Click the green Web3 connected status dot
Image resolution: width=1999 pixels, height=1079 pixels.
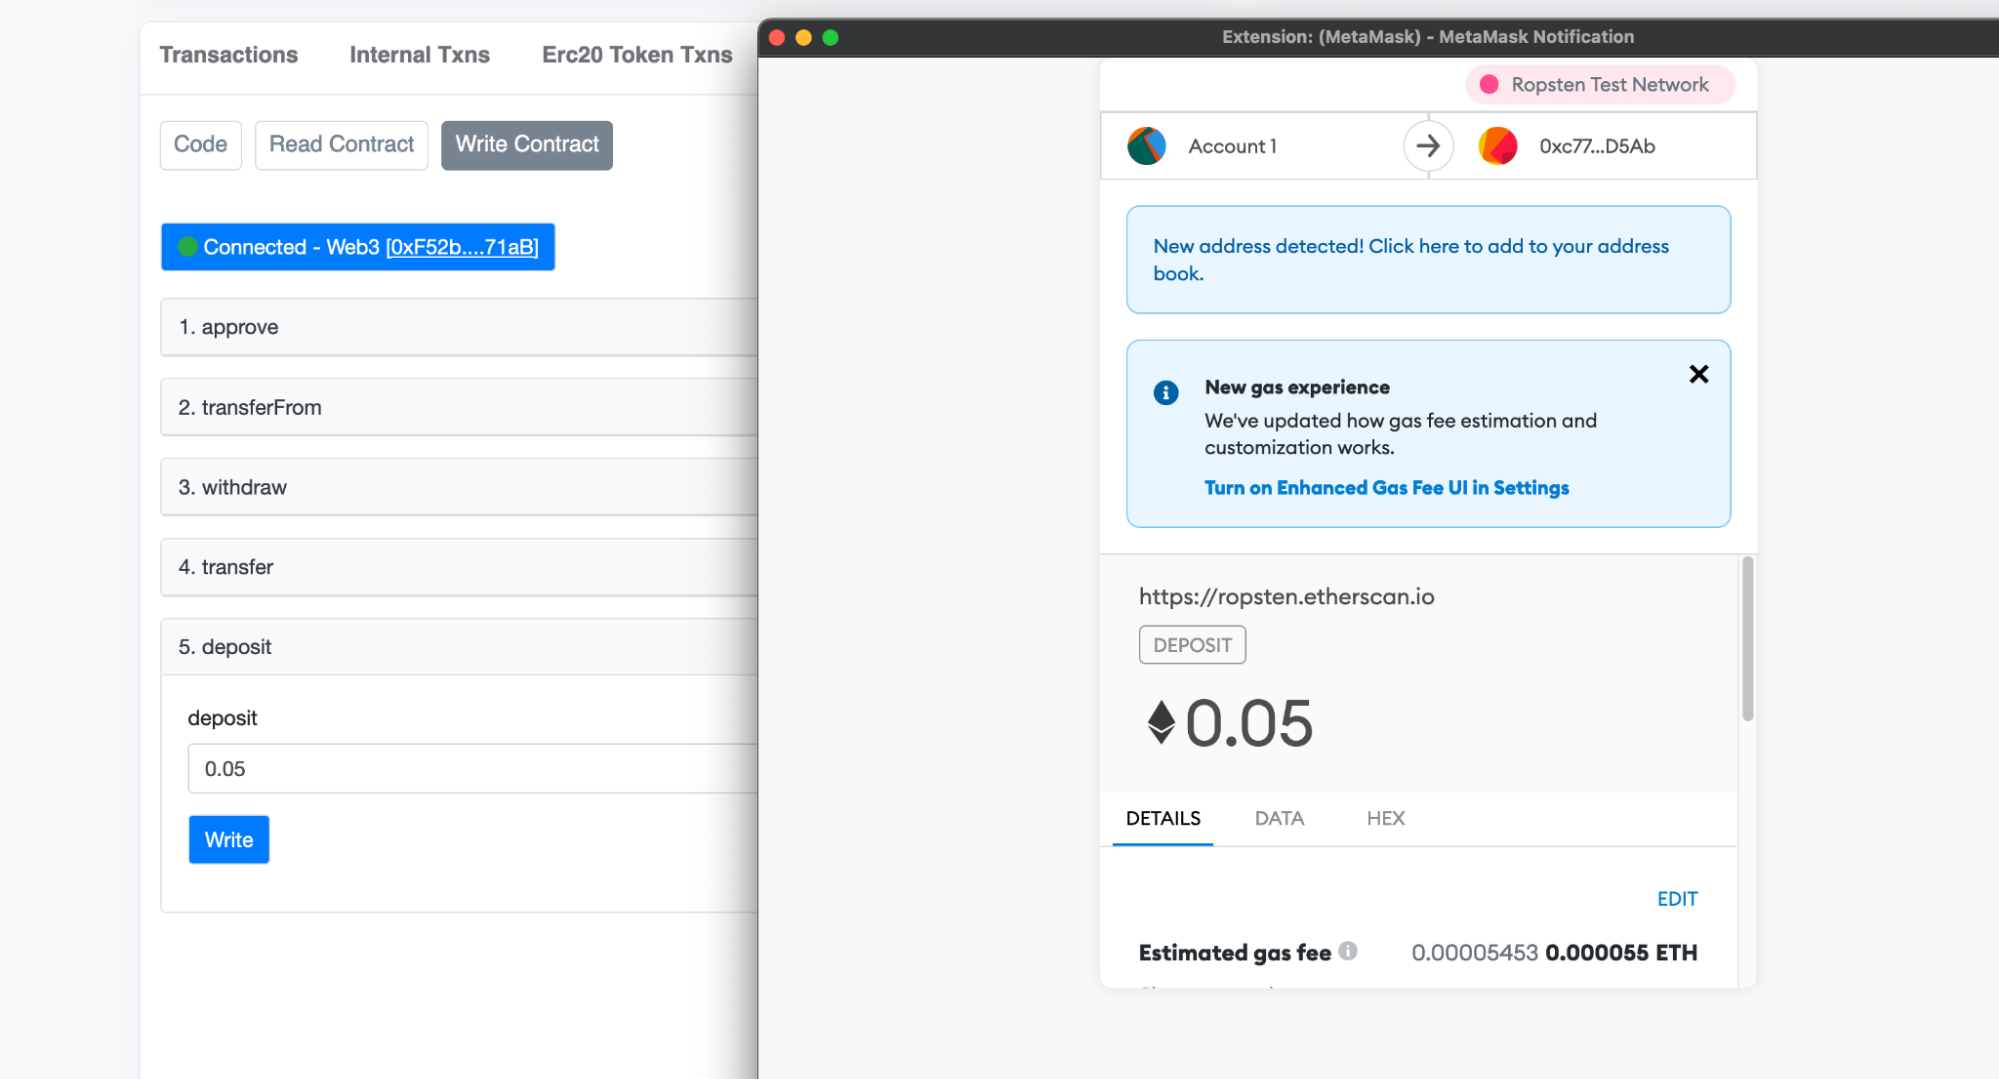(187, 247)
